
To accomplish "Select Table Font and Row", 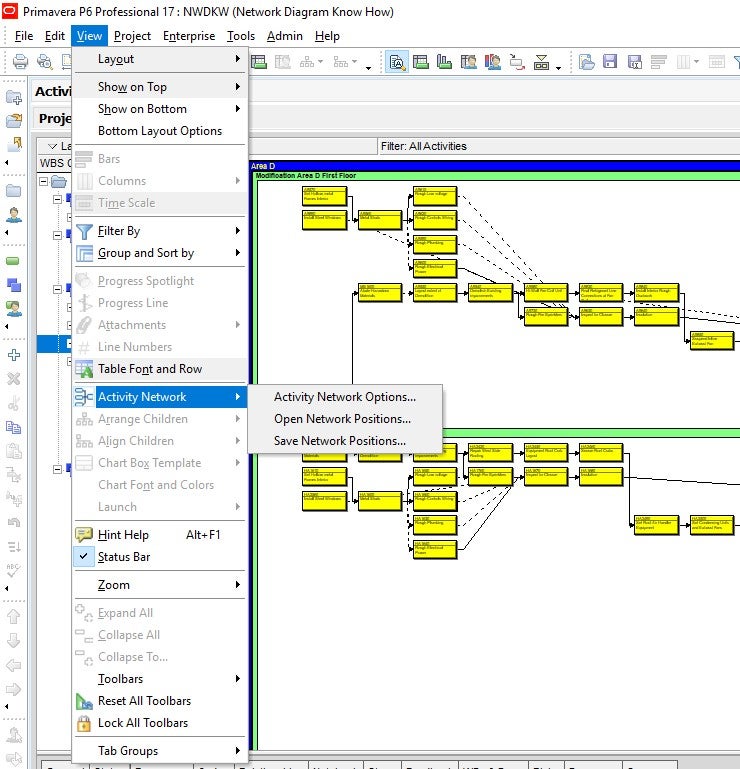I will [160, 369].
